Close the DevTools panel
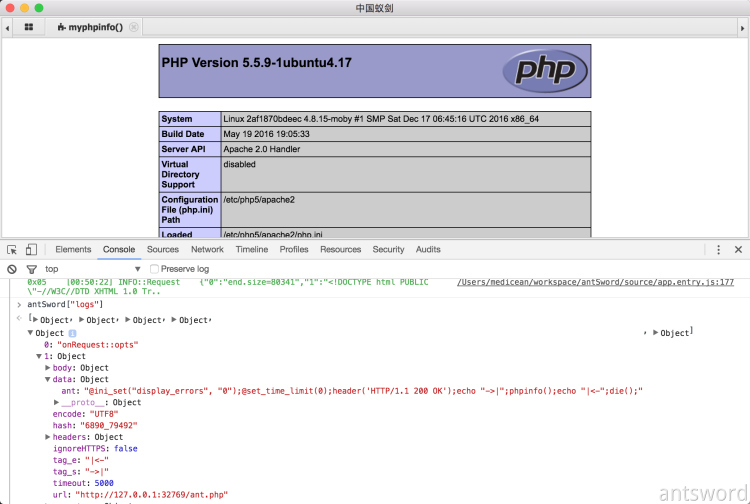Screen dimensions: 750x504 click(x=739, y=249)
